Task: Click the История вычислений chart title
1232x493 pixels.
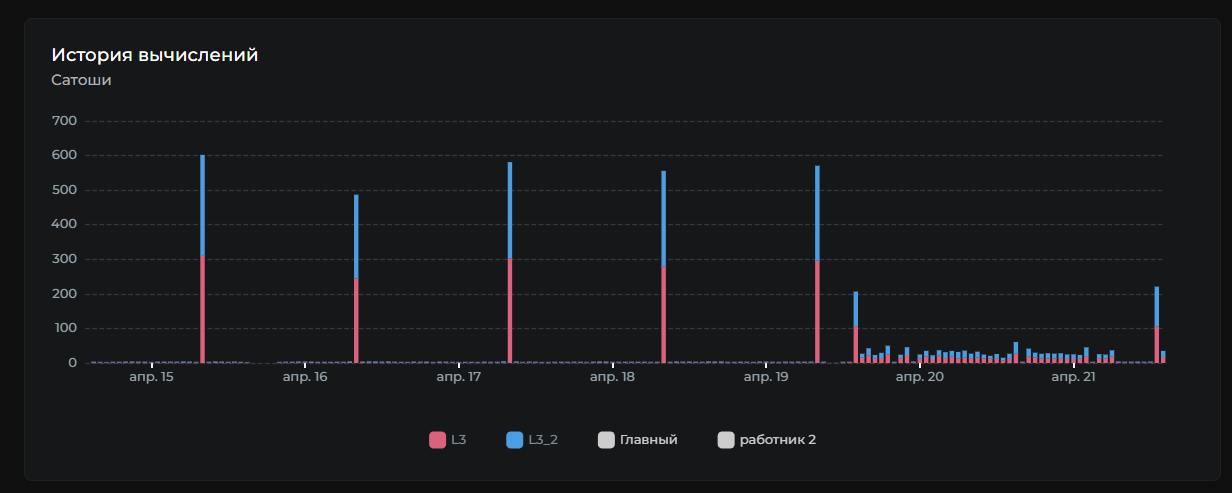Action: (x=155, y=55)
